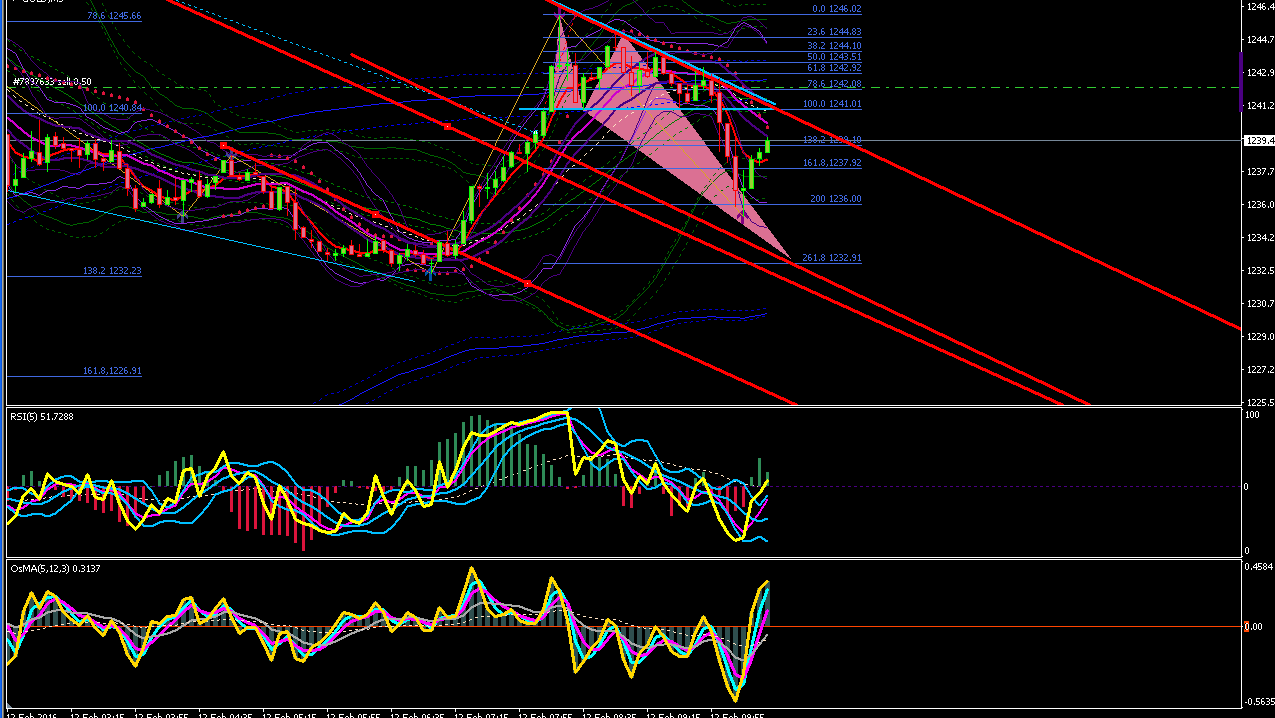The image size is (1275, 718).
Task: Click the Fibonacci label 161.8 1226.91
Action: [x=112, y=371]
